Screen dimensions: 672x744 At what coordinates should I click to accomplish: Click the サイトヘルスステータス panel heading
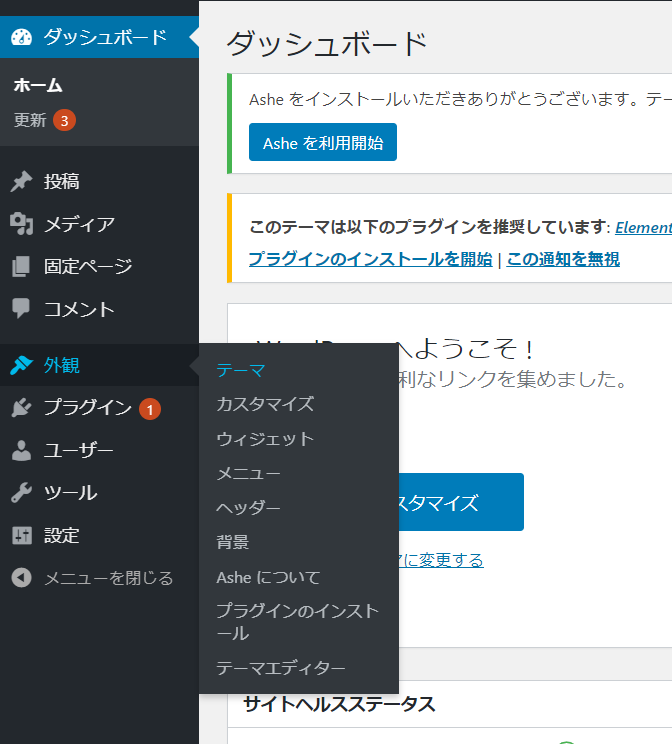339,704
